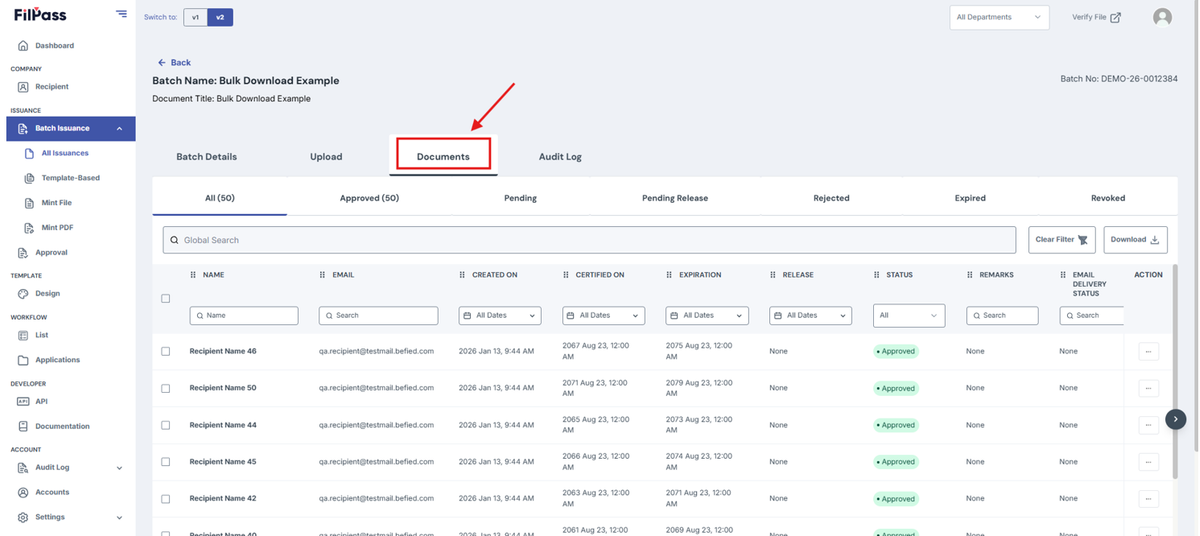Open the Approval icon
This screenshot has height=536, width=1200.
[24, 253]
